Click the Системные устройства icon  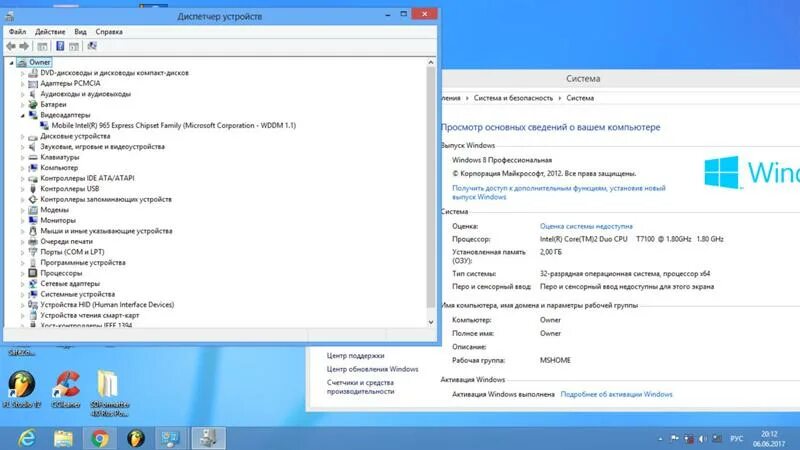point(33,294)
